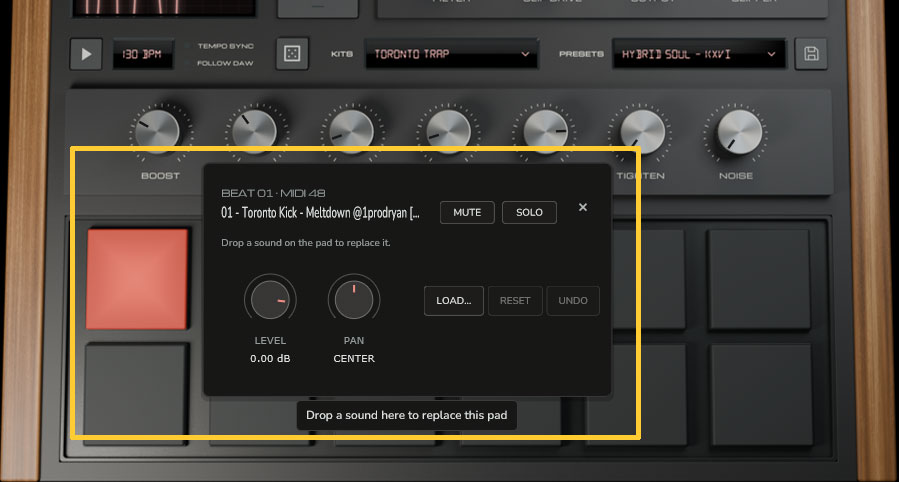The image size is (899, 482).
Task: Click the save preset floppy disk icon
Action: [x=811, y=54]
